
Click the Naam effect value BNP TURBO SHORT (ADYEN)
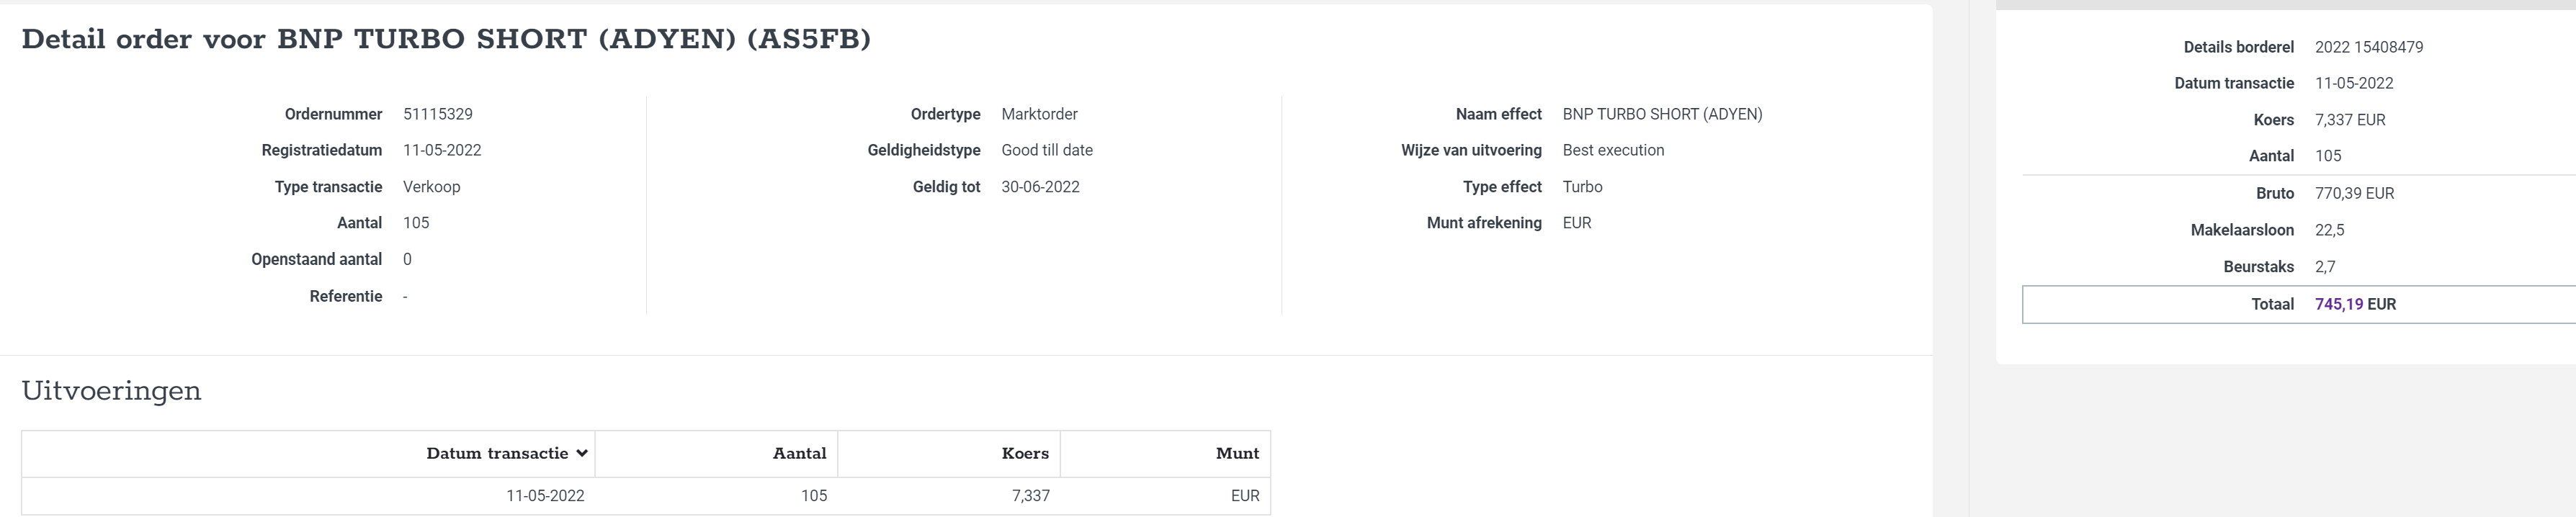[1662, 114]
